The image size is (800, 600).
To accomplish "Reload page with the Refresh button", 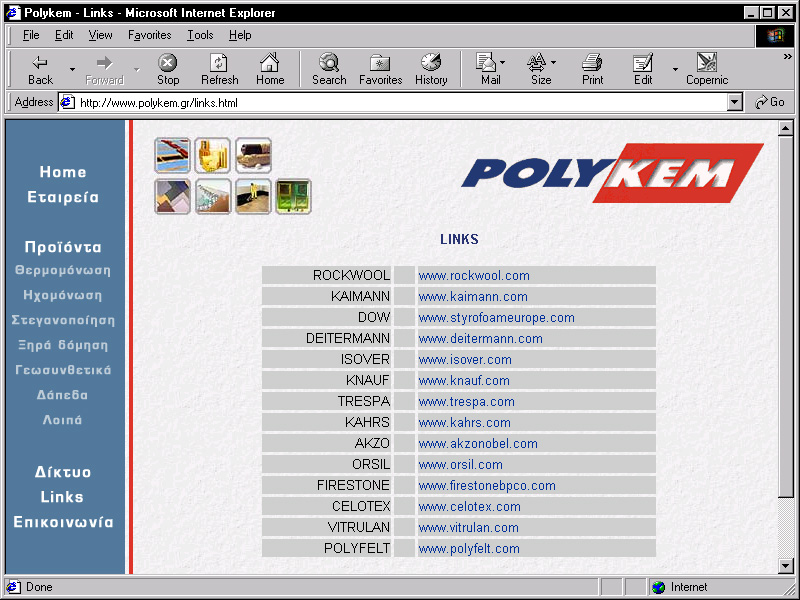I will pyautogui.click(x=219, y=69).
